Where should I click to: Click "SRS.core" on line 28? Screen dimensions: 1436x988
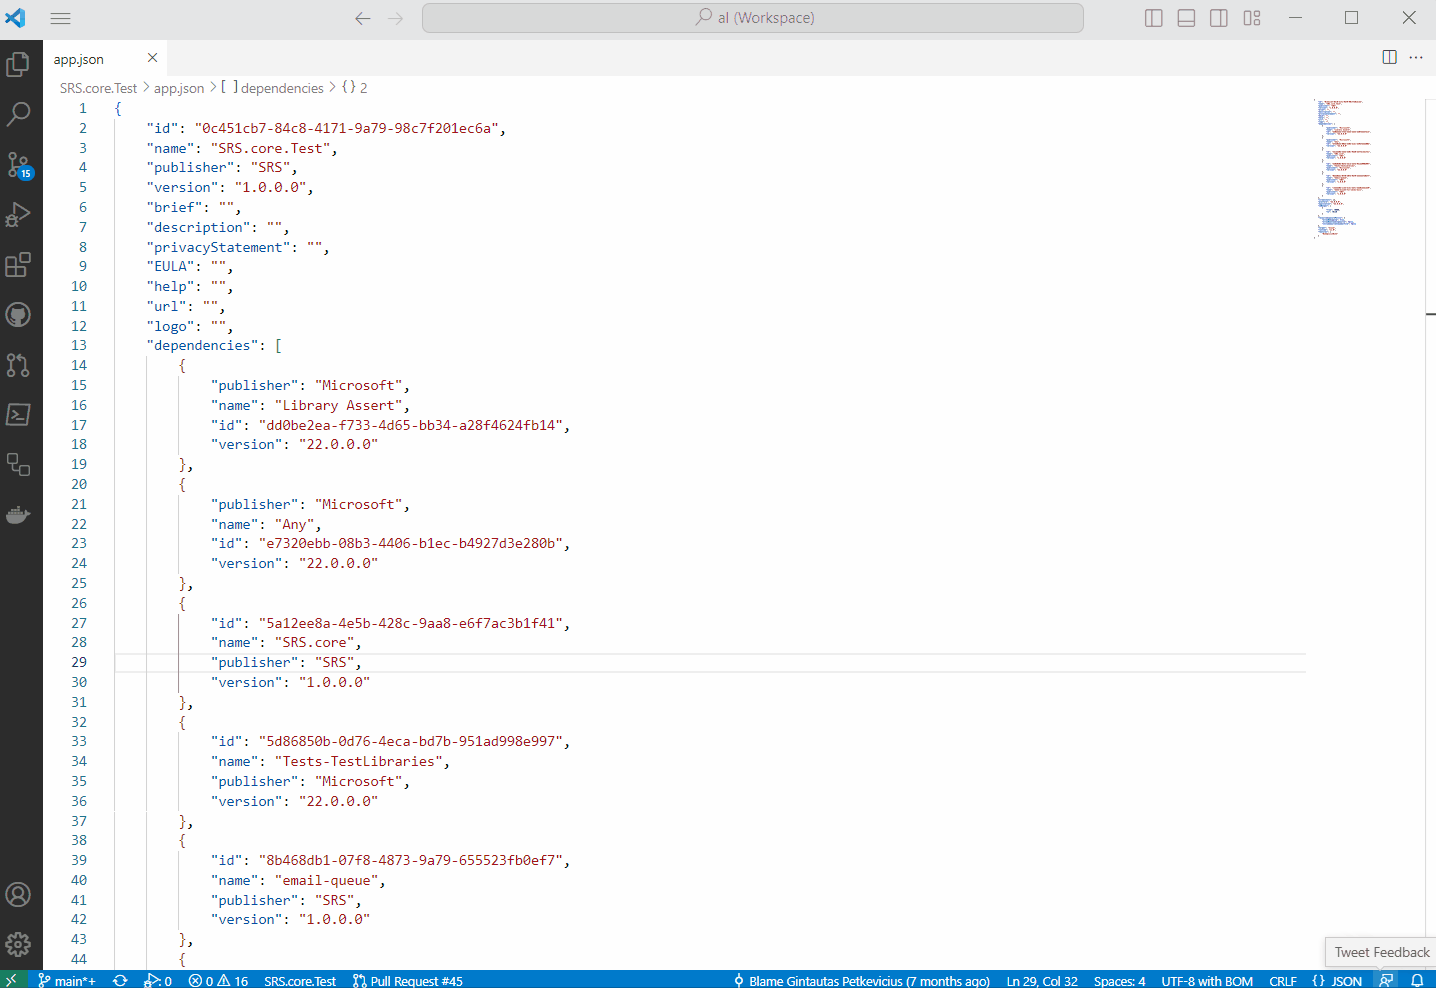314,642
